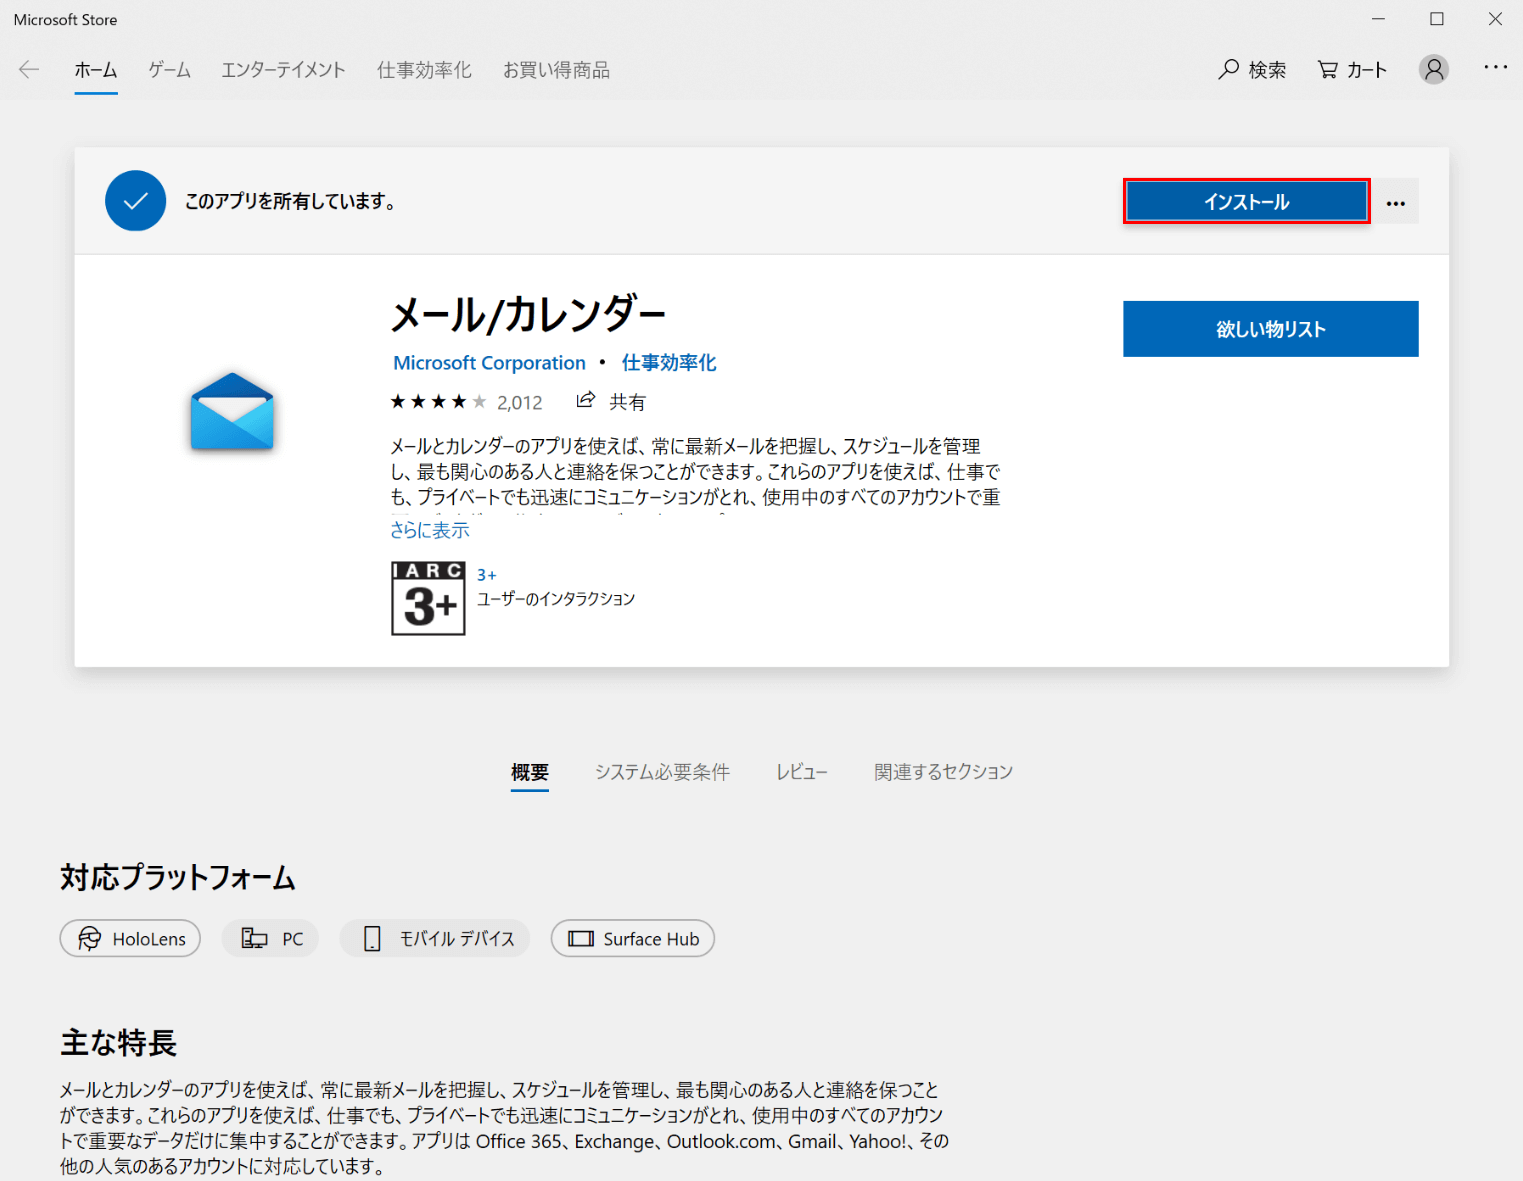Open the 仕事効率化 navigation tab
1523x1181 pixels.
click(424, 70)
